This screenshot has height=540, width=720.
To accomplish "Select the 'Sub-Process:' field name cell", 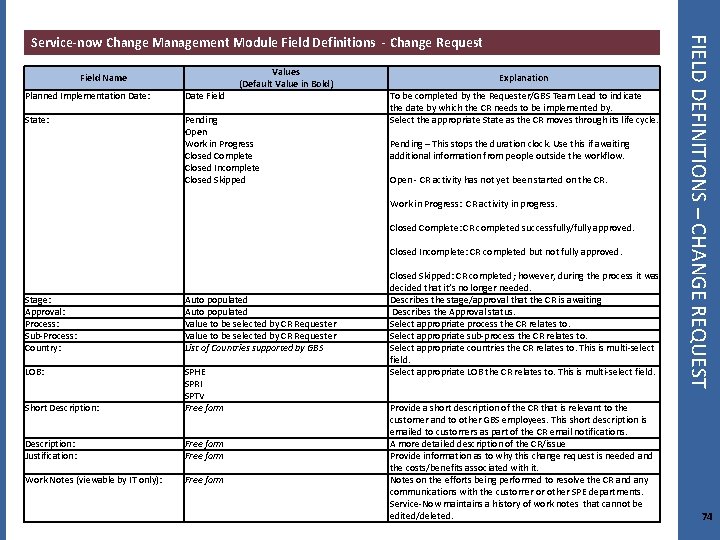I will pyautogui.click(x=104, y=336).
